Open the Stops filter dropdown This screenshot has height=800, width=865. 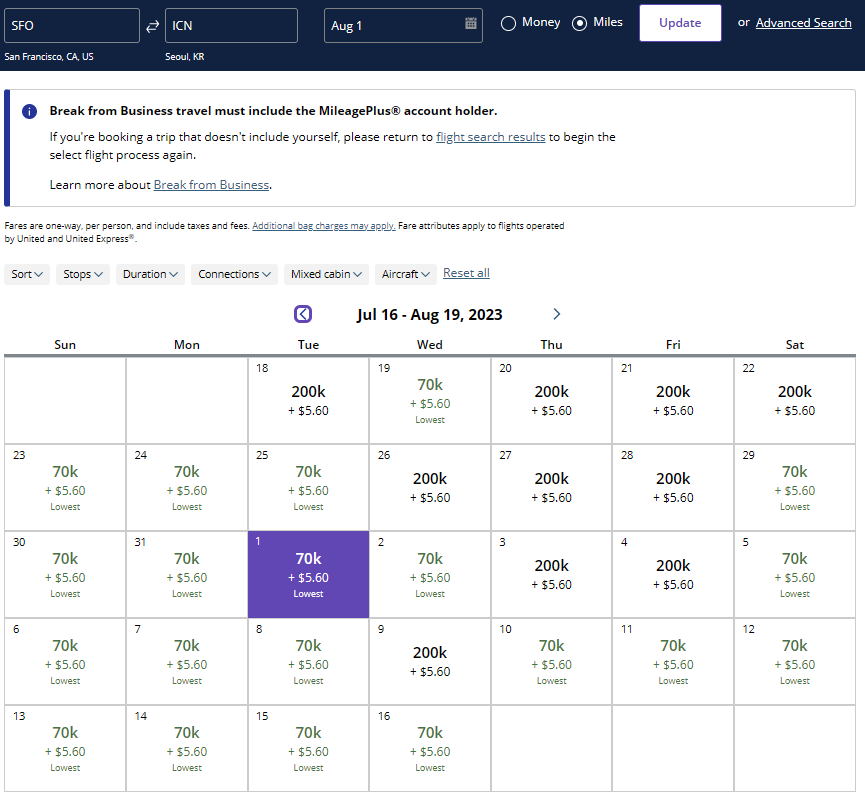(x=84, y=274)
